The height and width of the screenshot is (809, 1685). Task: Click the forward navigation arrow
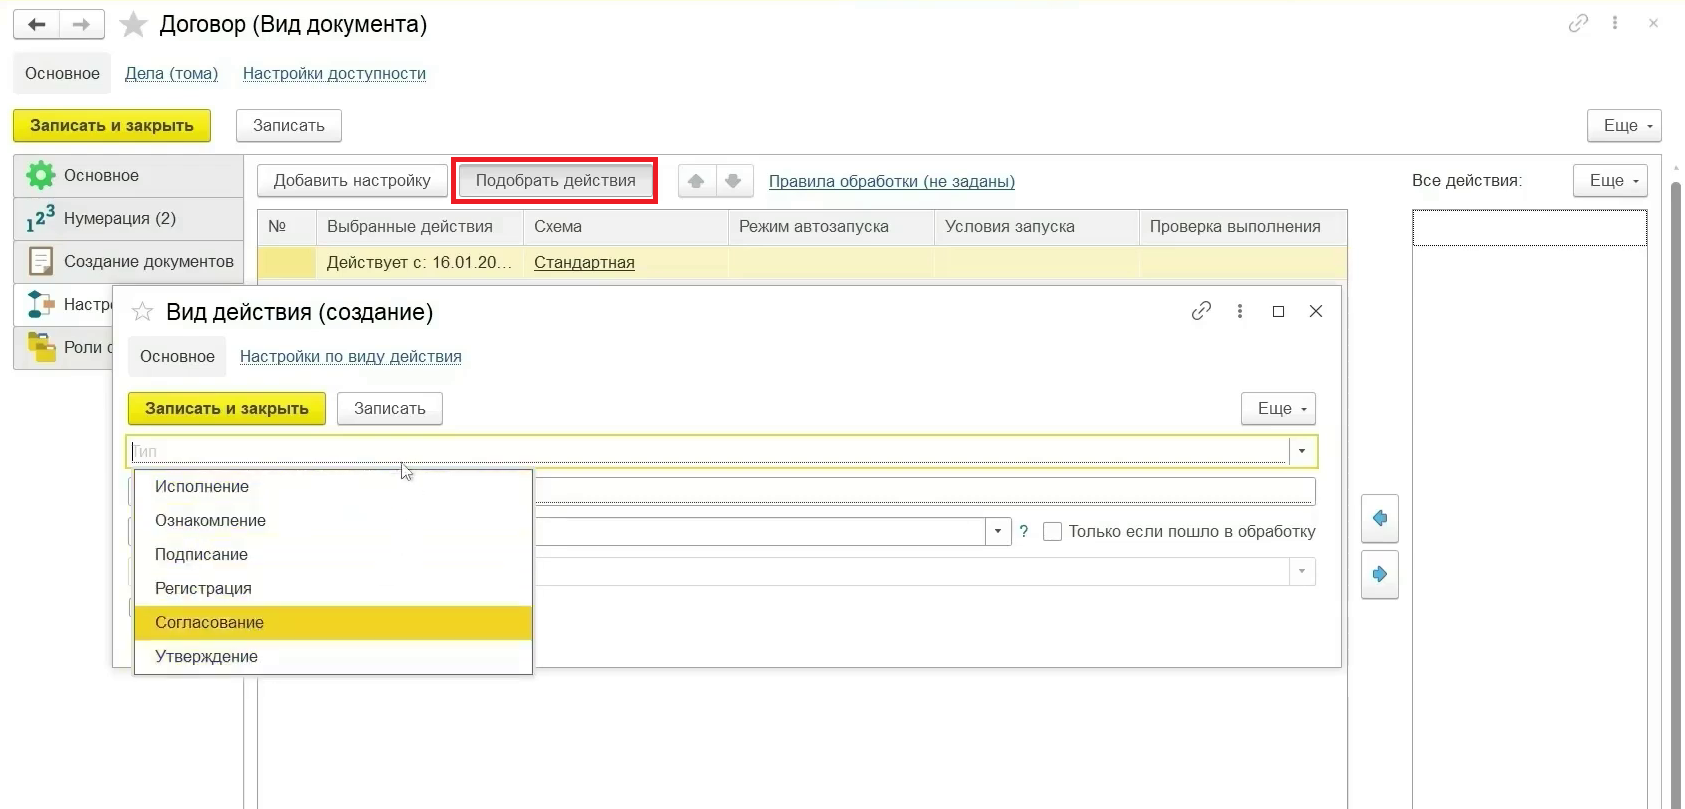(x=82, y=25)
